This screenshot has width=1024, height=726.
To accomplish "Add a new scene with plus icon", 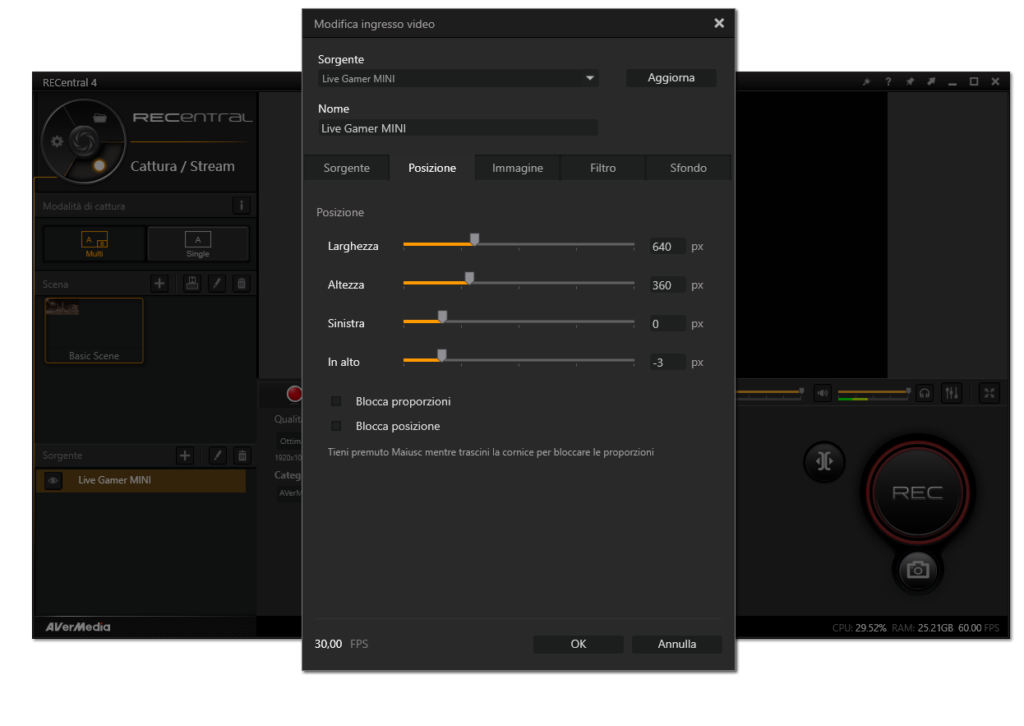I will [x=159, y=283].
